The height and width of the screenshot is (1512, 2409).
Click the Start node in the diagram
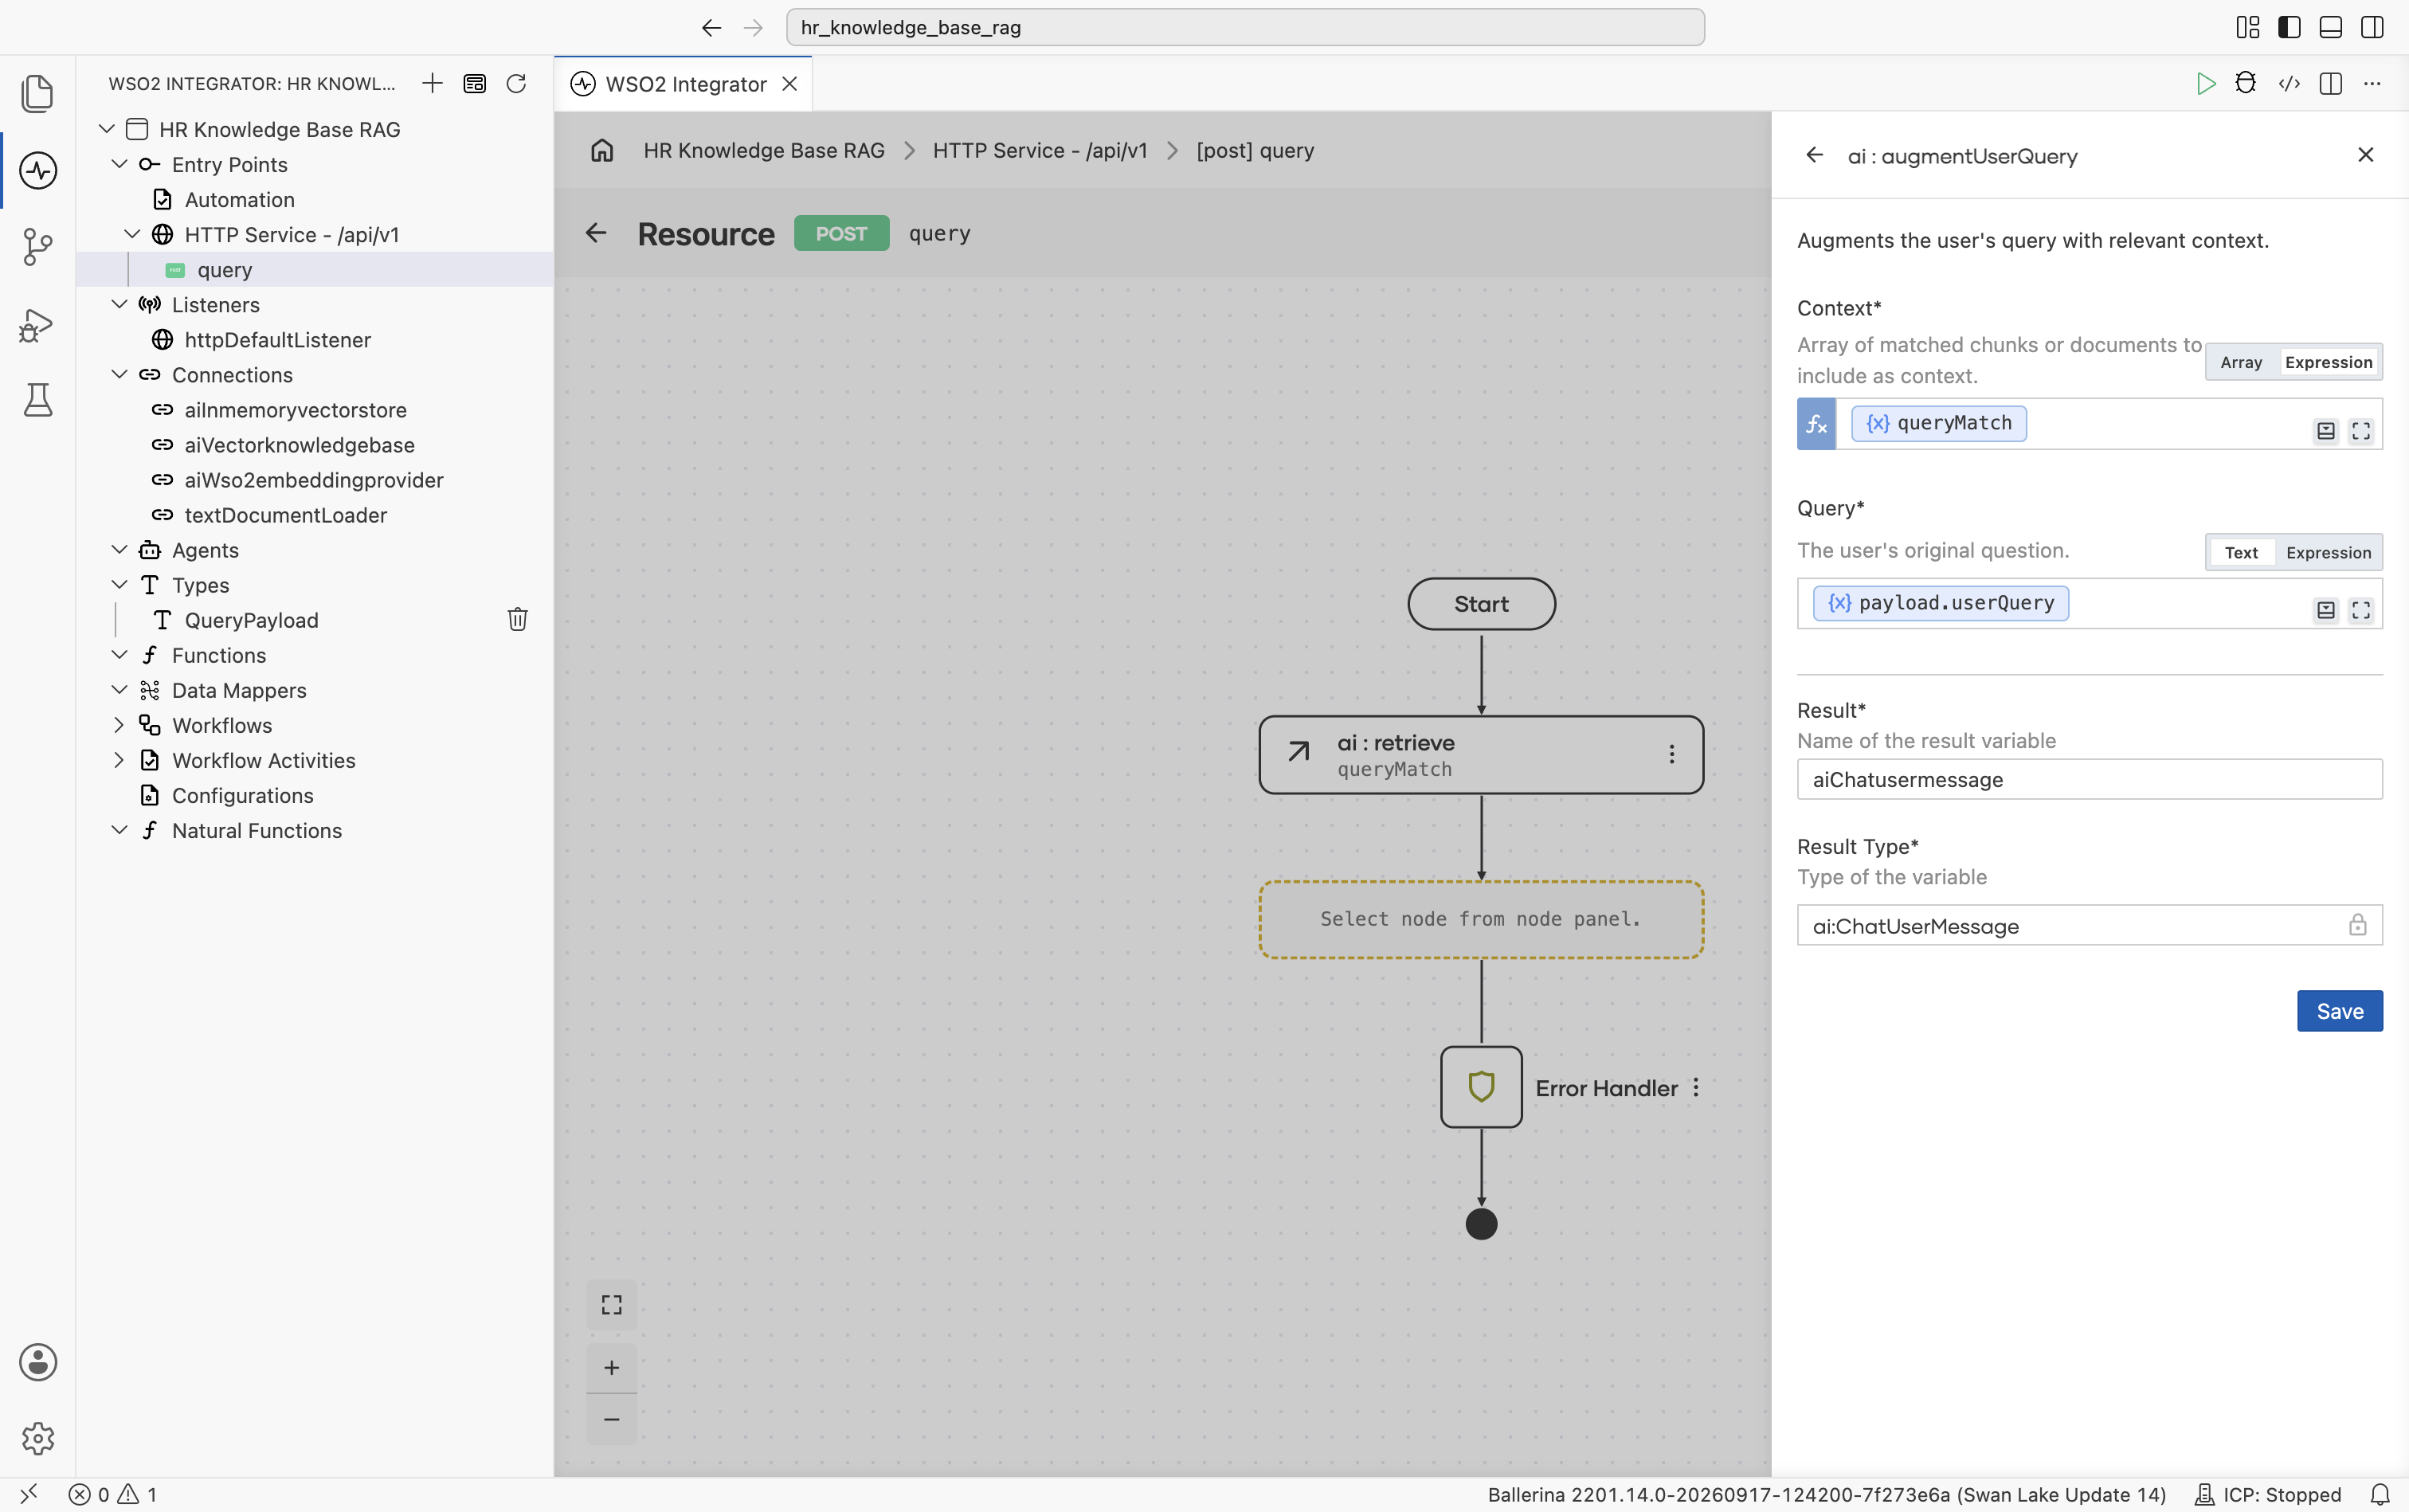coord(1481,604)
